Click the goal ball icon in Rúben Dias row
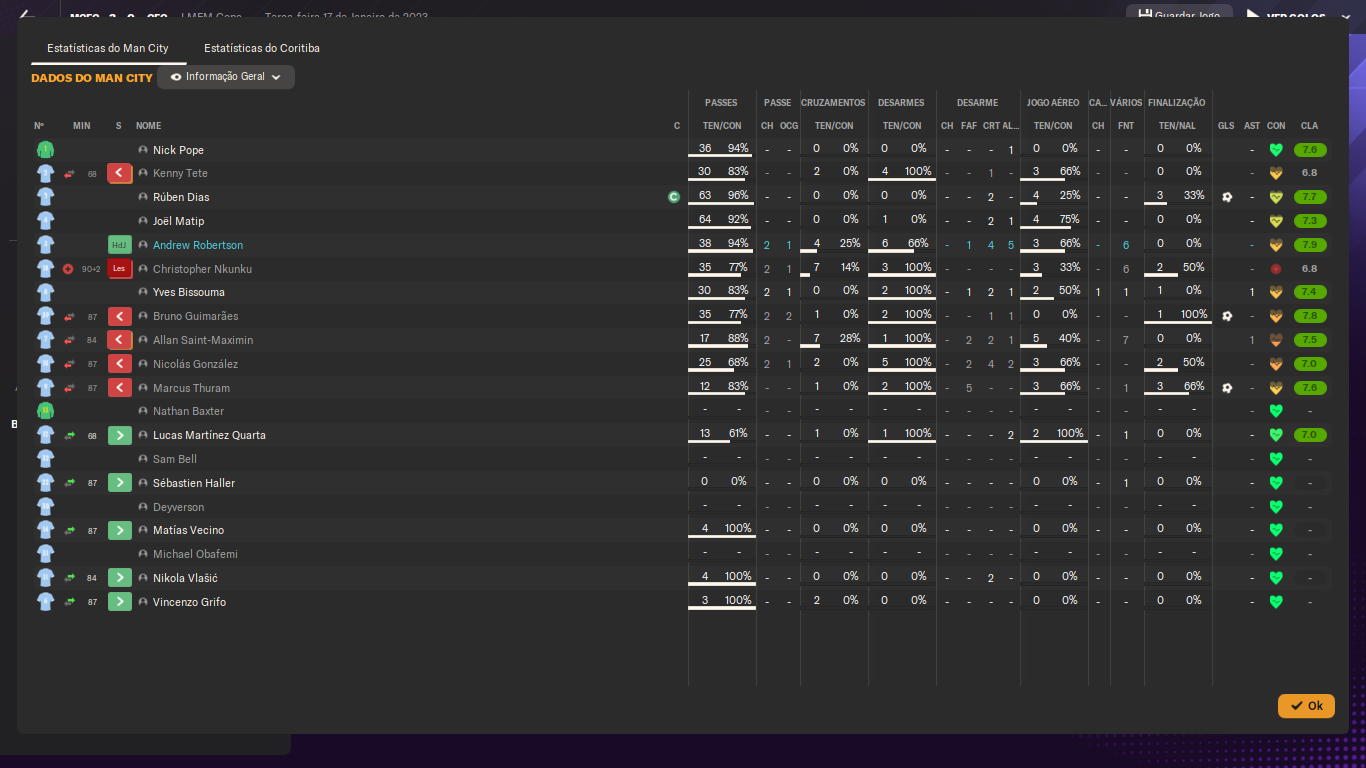The height and width of the screenshot is (768, 1366). (1227, 197)
